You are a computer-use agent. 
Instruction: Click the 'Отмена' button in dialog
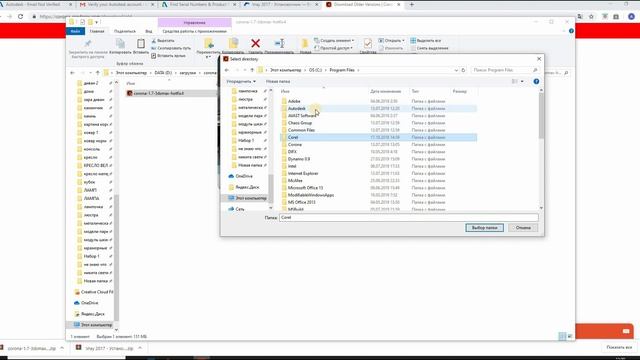pos(523,228)
